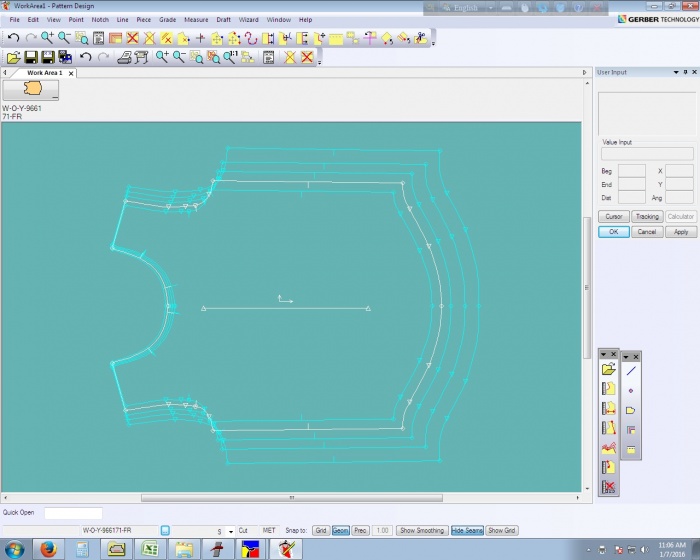
Task: Click the Value Input field
Action: point(646,154)
